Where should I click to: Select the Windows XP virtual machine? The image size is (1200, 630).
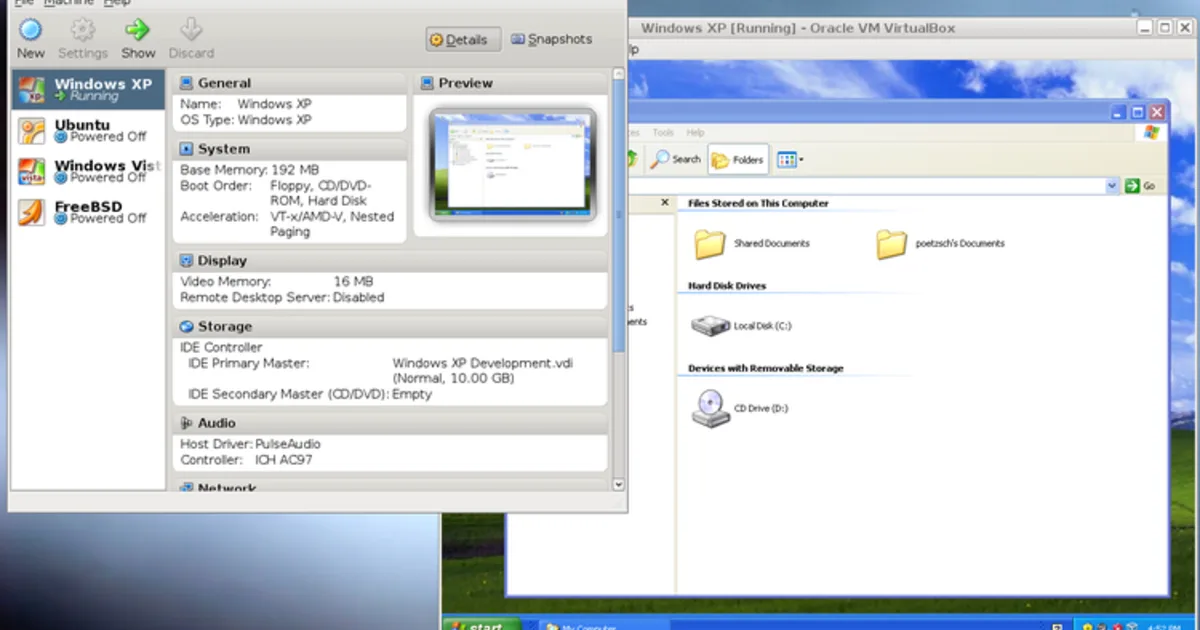[x=88, y=90]
